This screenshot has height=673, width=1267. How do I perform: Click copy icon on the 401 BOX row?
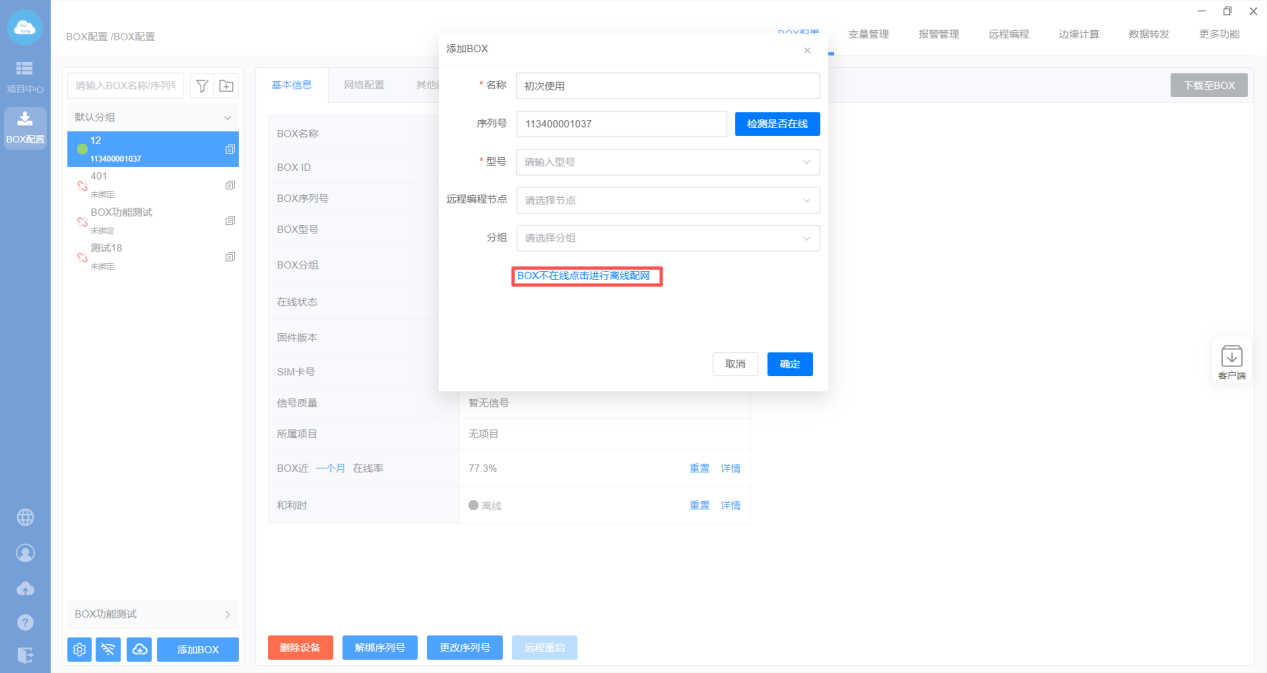tap(230, 185)
